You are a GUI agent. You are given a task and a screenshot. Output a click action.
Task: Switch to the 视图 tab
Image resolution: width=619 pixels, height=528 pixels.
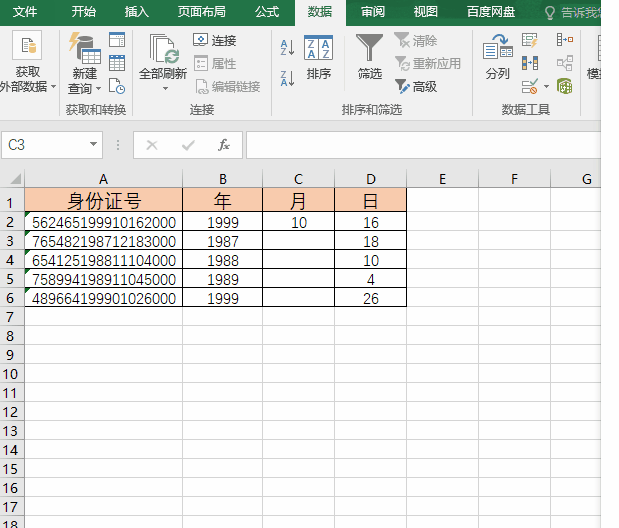[426, 12]
